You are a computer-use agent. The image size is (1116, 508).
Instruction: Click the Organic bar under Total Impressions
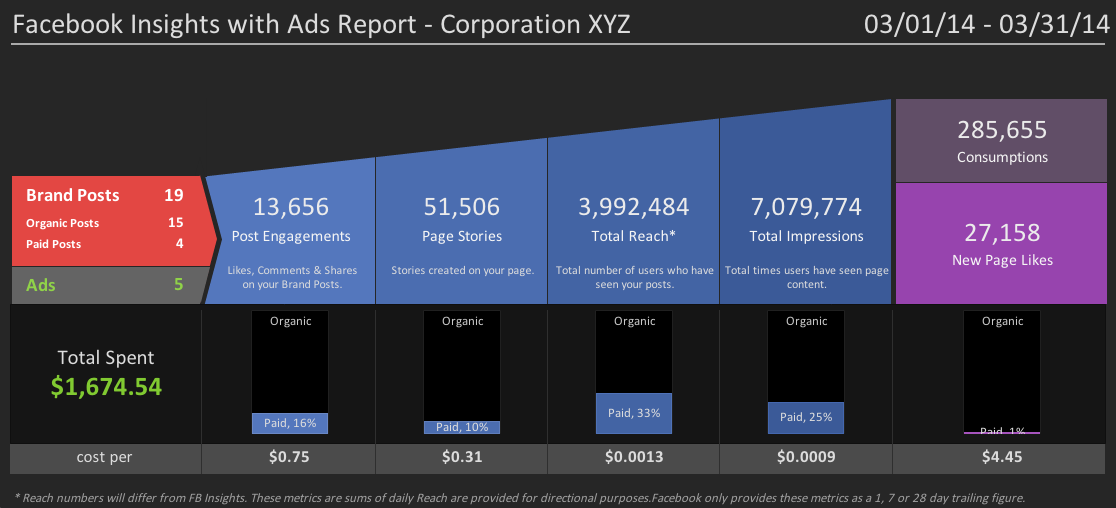pos(806,356)
